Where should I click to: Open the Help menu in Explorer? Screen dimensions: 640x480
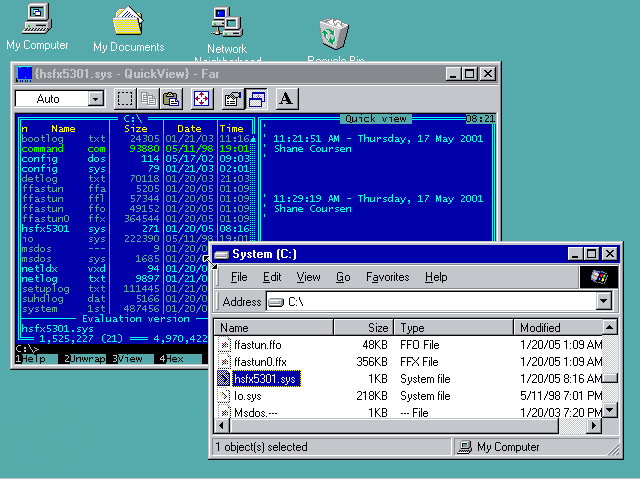[x=436, y=277]
